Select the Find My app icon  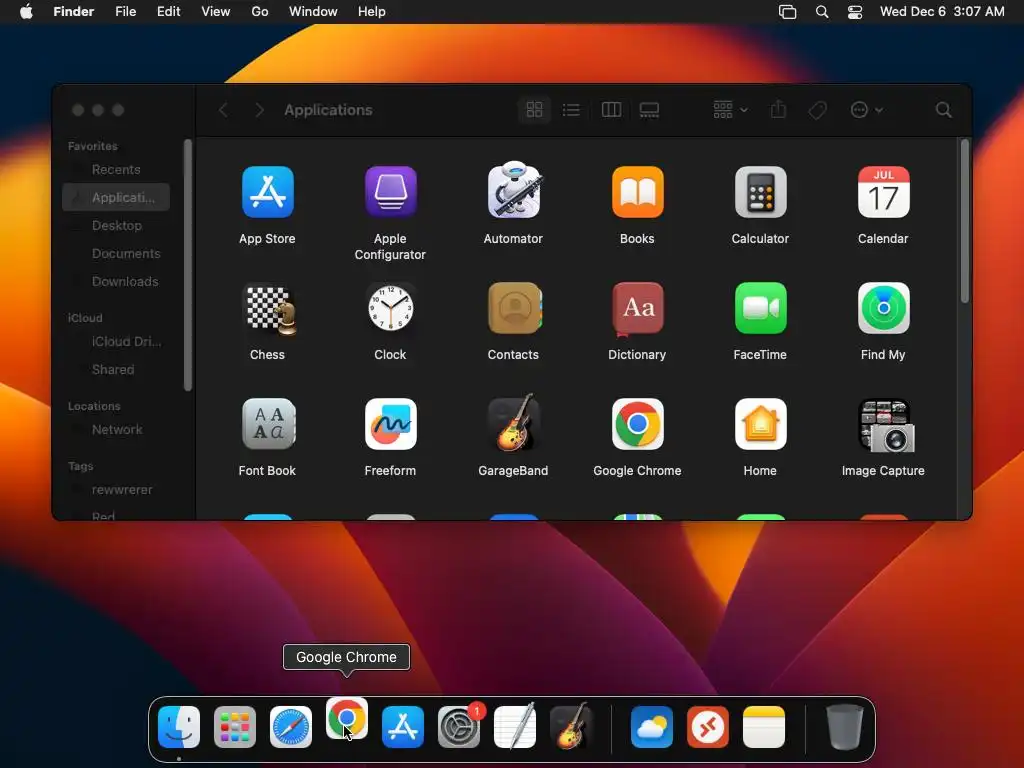[x=883, y=308]
